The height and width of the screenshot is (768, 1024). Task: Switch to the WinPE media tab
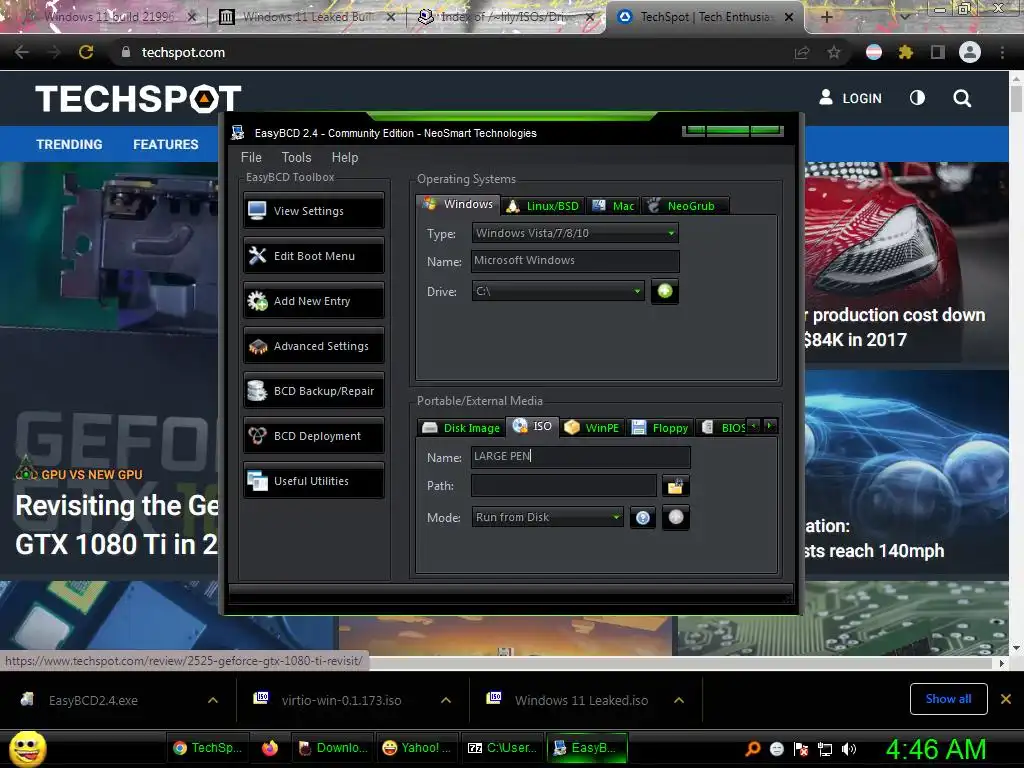[592, 428]
